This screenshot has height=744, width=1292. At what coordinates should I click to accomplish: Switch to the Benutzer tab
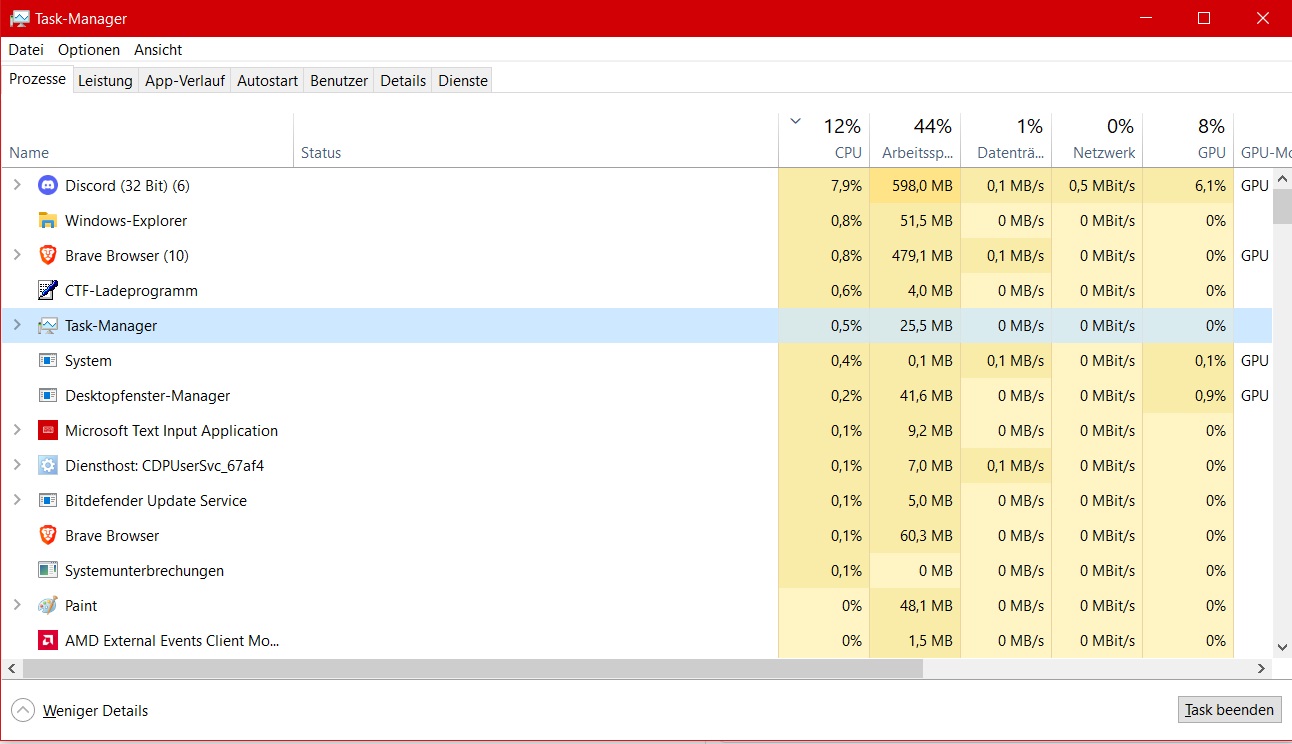tap(339, 80)
